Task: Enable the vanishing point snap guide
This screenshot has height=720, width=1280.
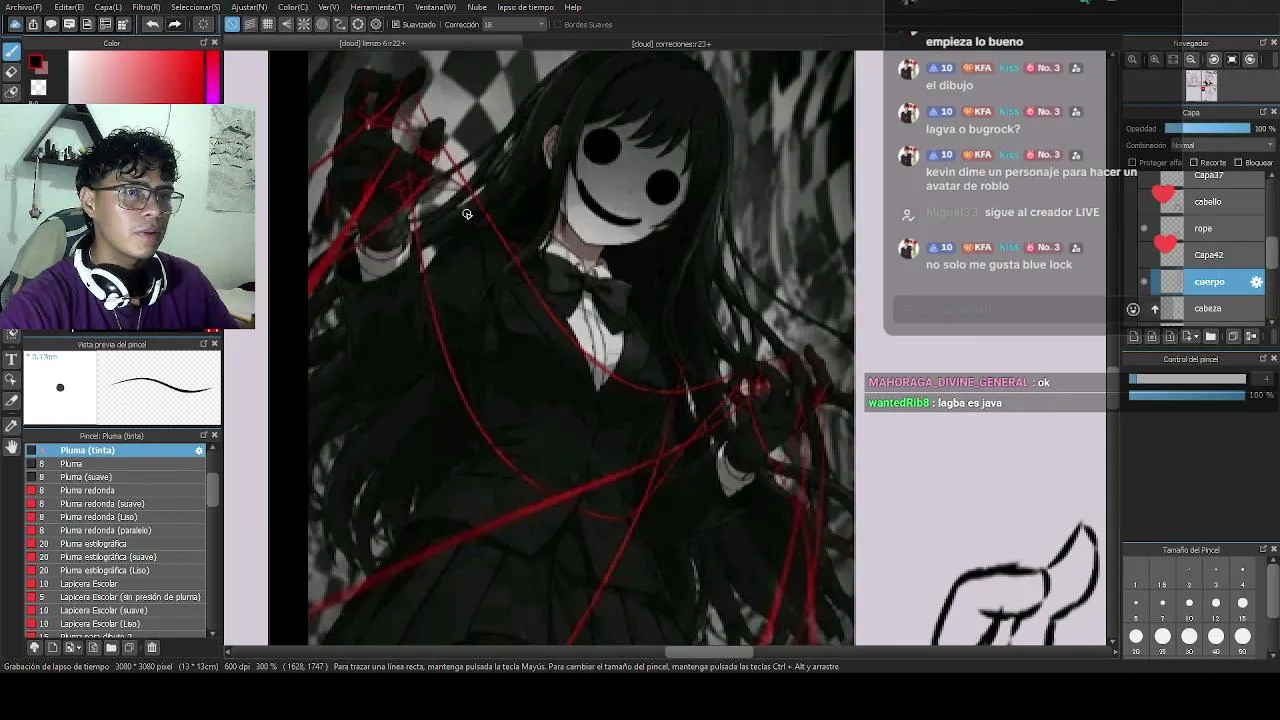Action: click(286, 24)
